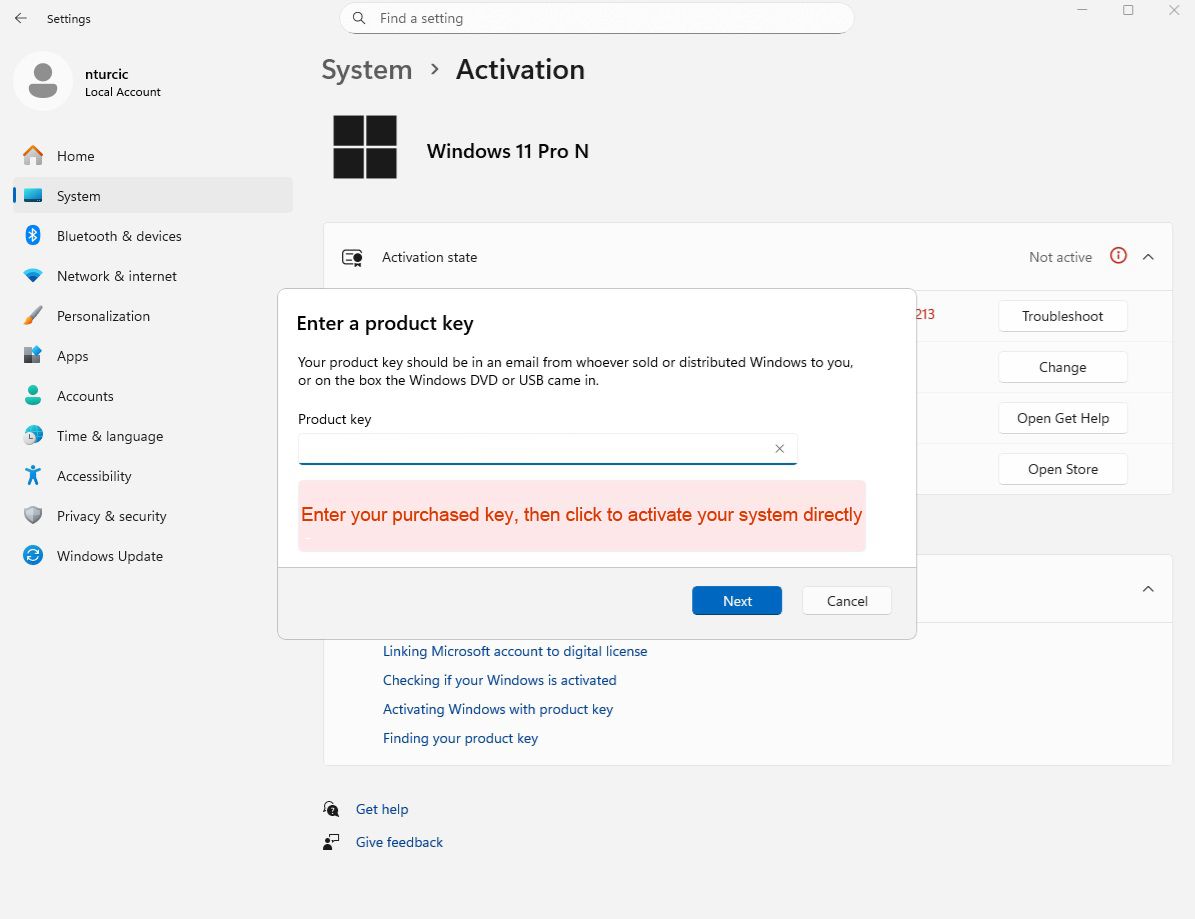
Task: Open Bluetooth & devices settings
Action: pyautogui.click(x=119, y=236)
